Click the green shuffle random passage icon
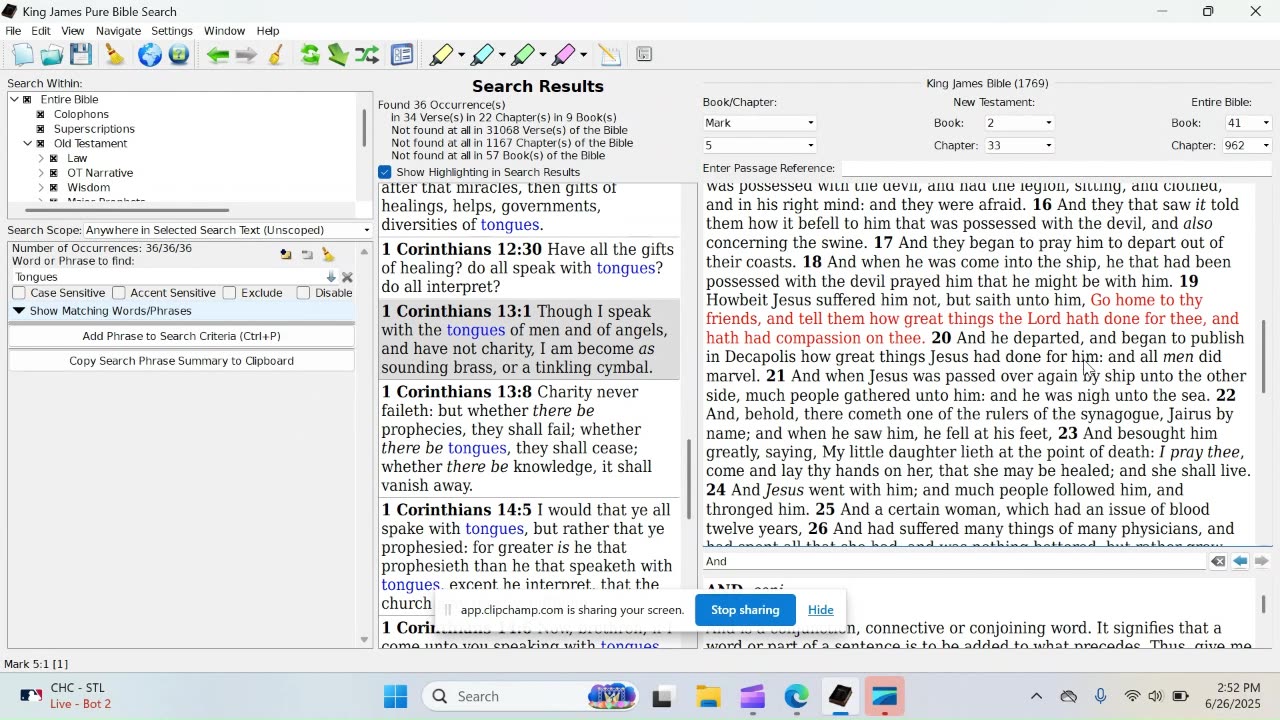Screen dimensions: 1280x720 point(367,55)
